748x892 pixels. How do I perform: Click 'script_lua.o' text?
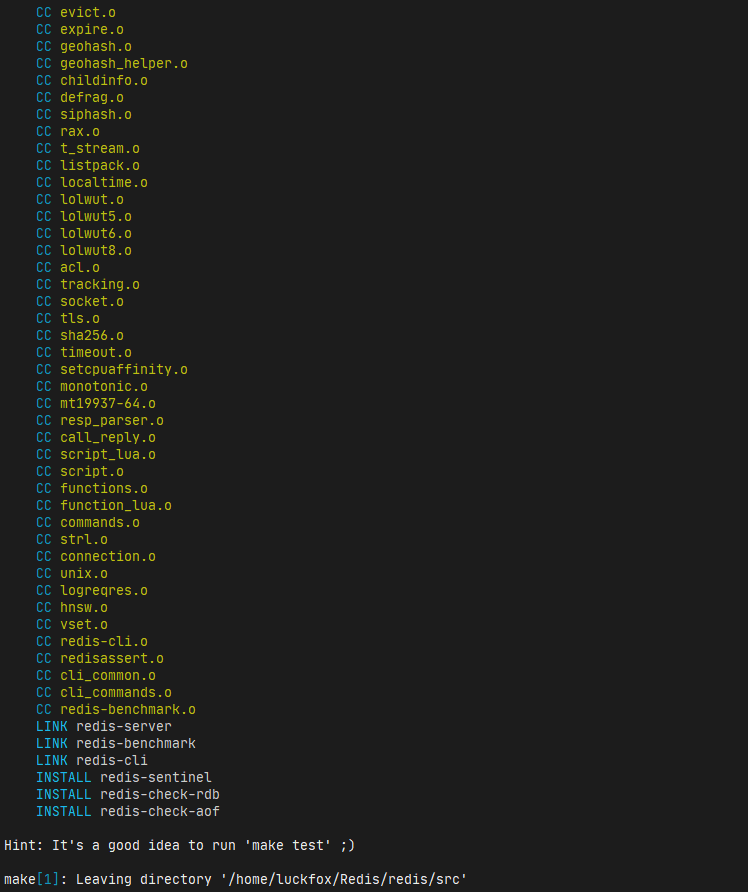[x=108, y=455]
